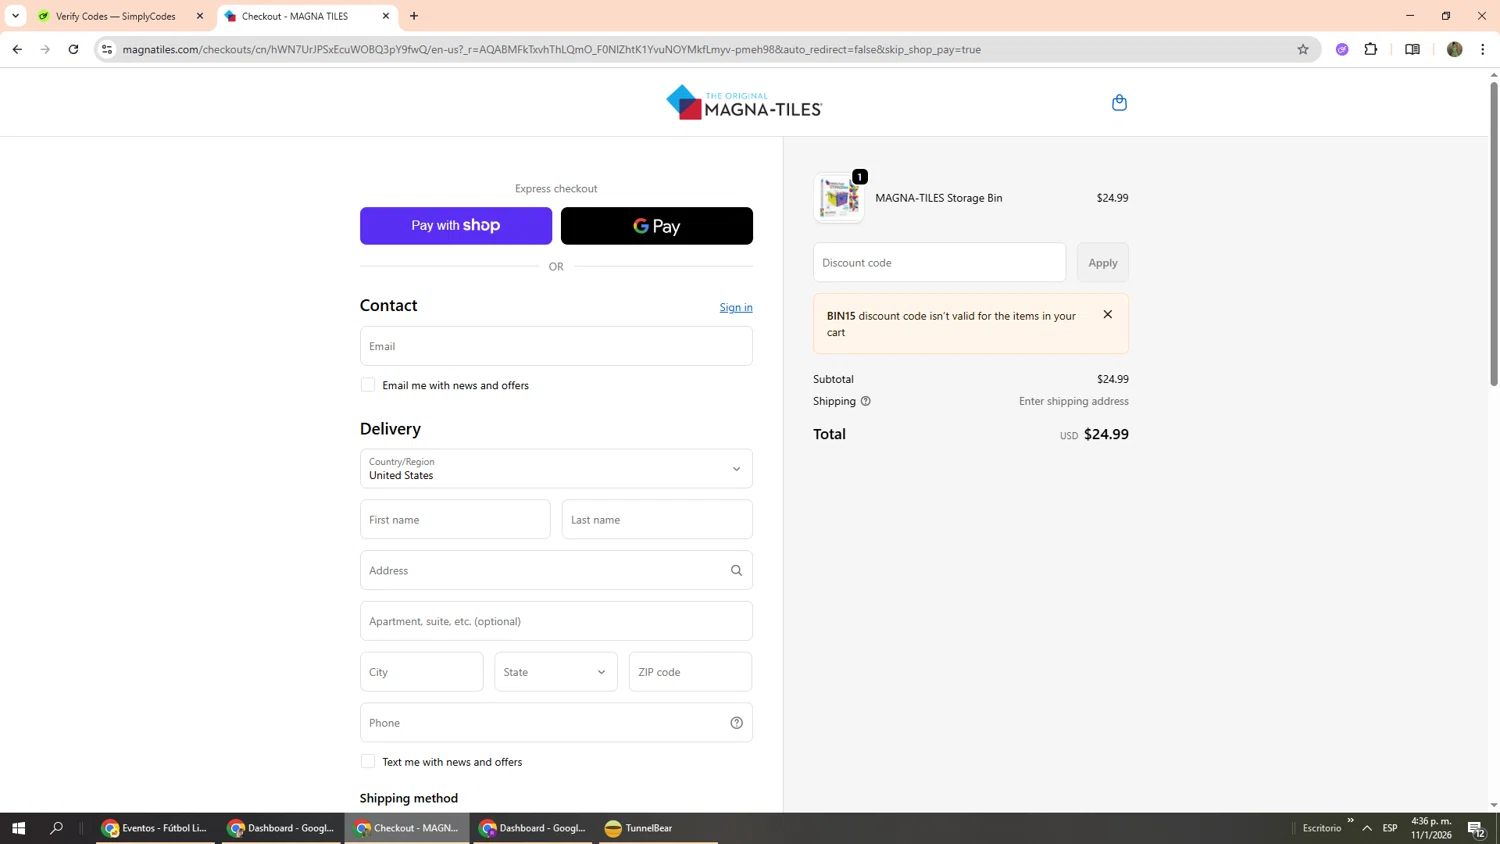Open the tab search dropdown arrow
The image size is (1500, 844).
click(15, 16)
